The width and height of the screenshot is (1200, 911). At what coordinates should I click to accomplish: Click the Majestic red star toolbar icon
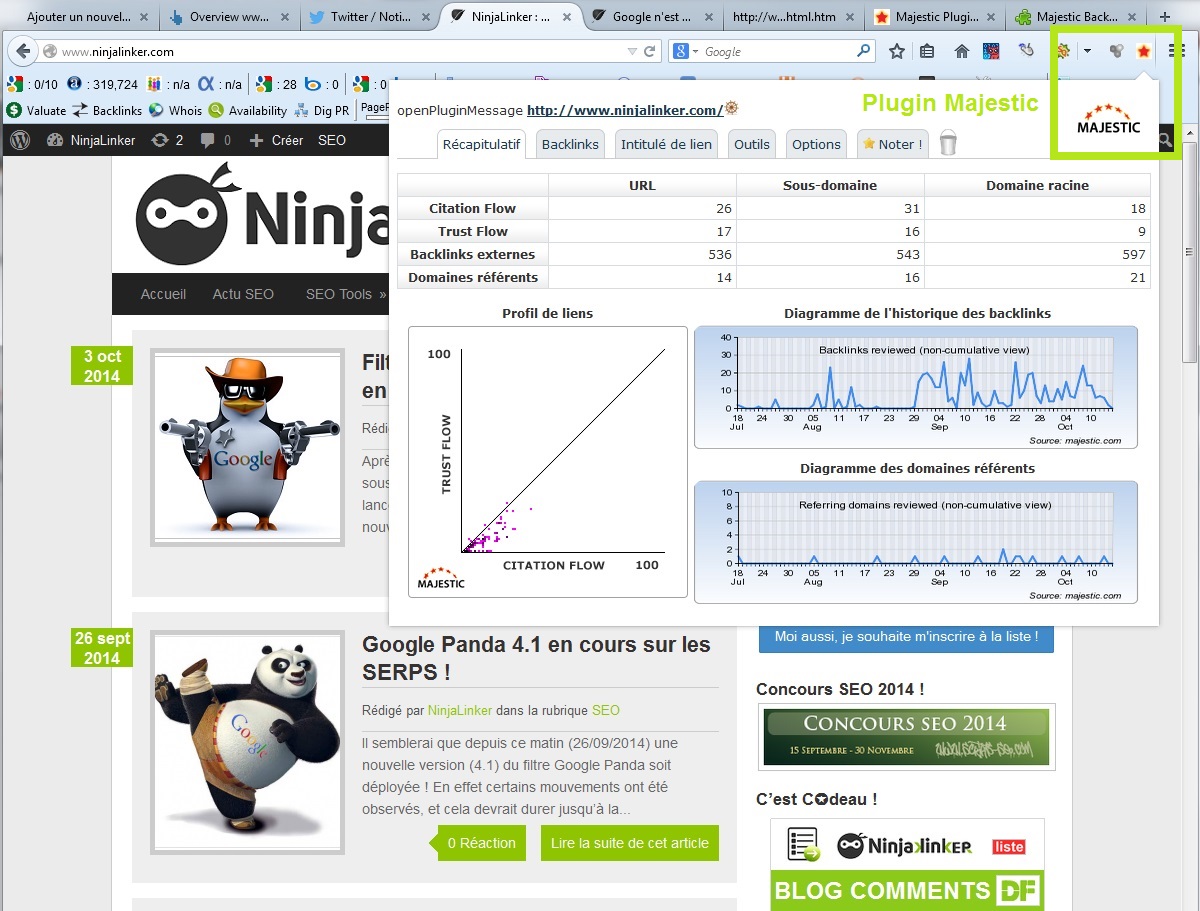click(x=1144, y=51)
